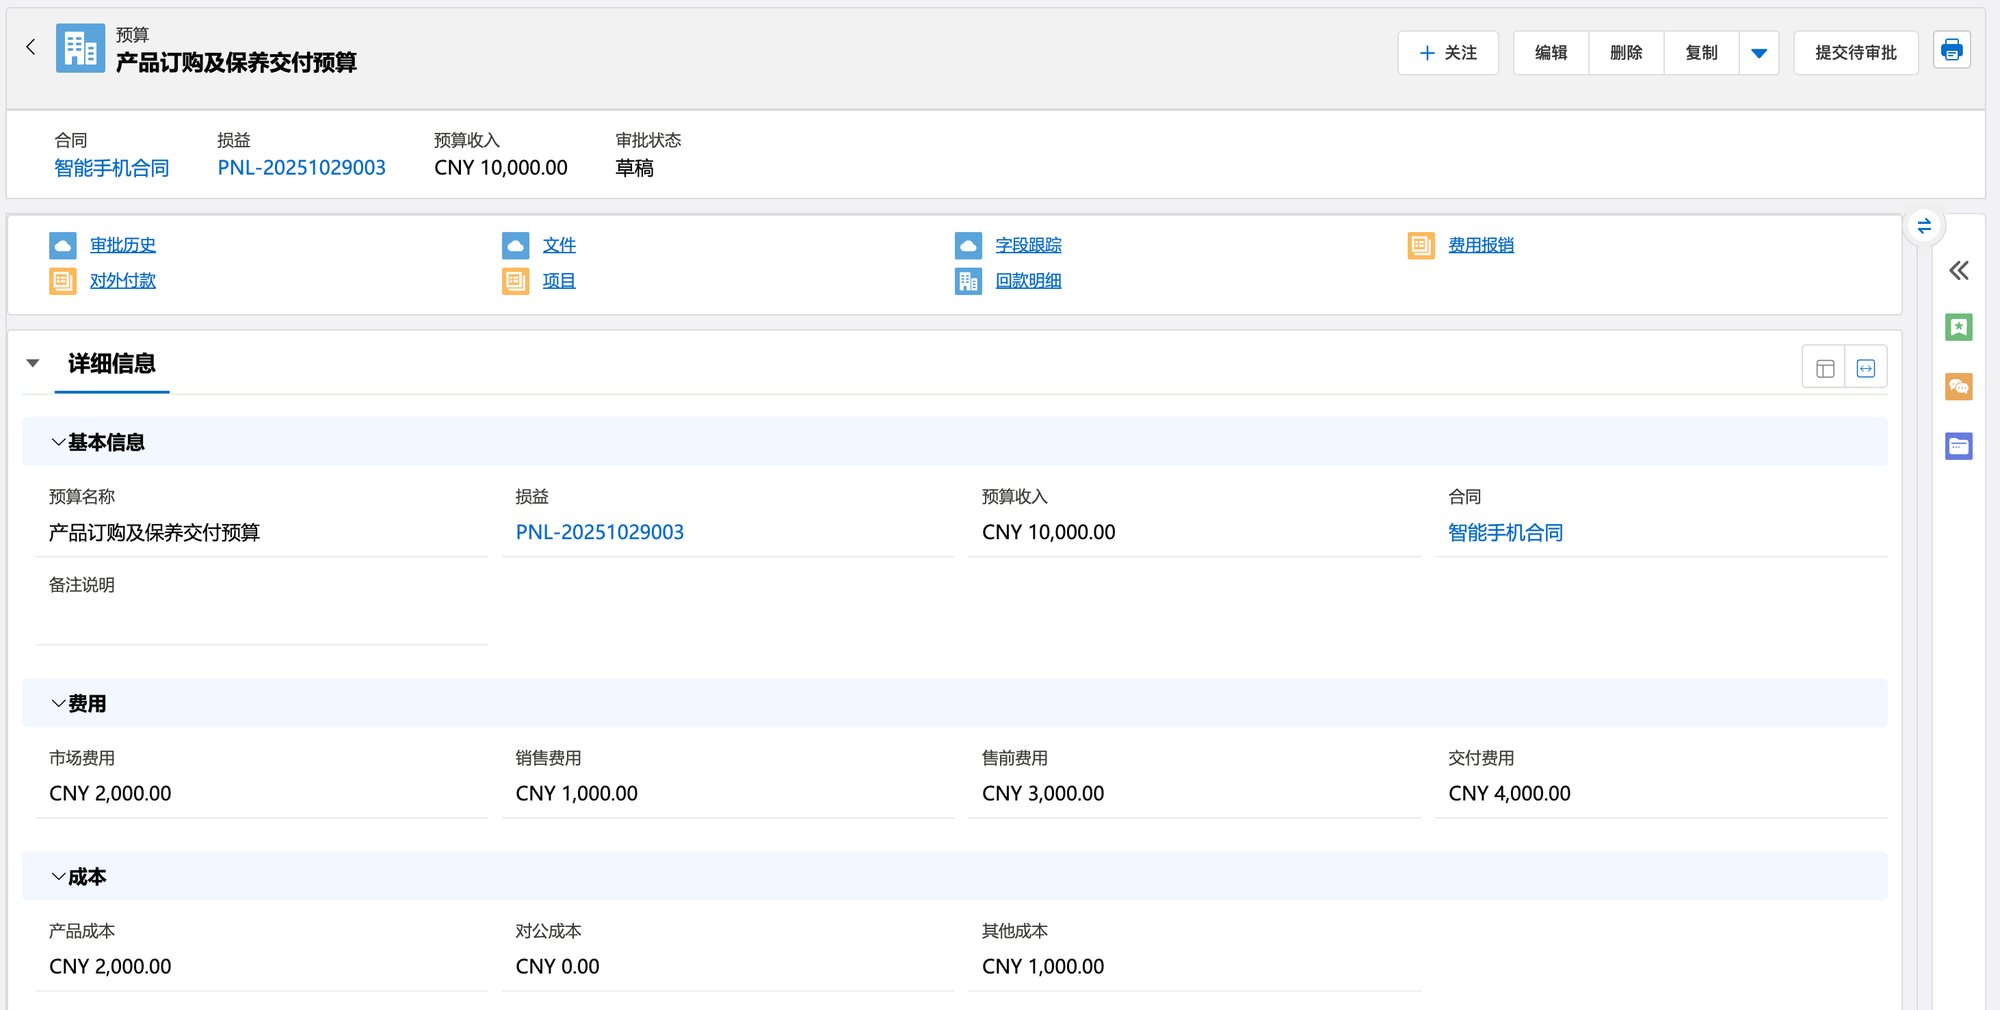Collapse the 成本 section
The image size is (2000, 1010).
coord(58,877)
